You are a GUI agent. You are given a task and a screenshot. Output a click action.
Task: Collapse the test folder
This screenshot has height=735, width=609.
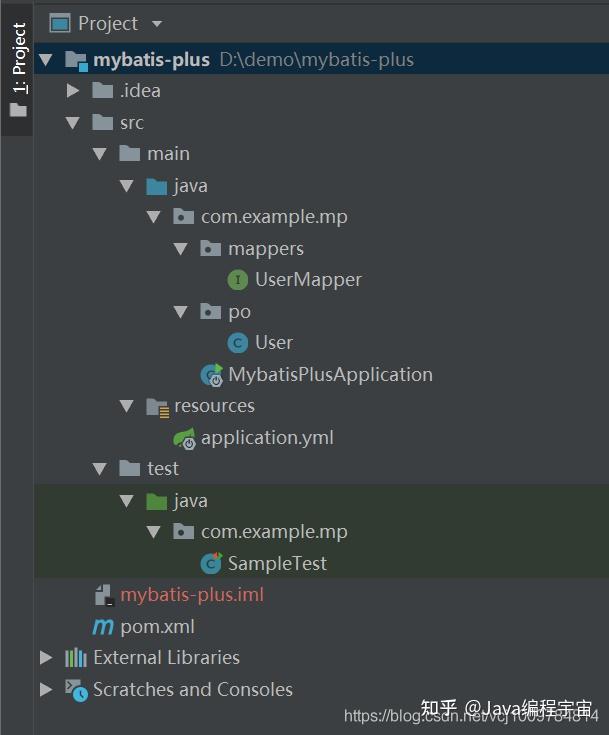99,469
